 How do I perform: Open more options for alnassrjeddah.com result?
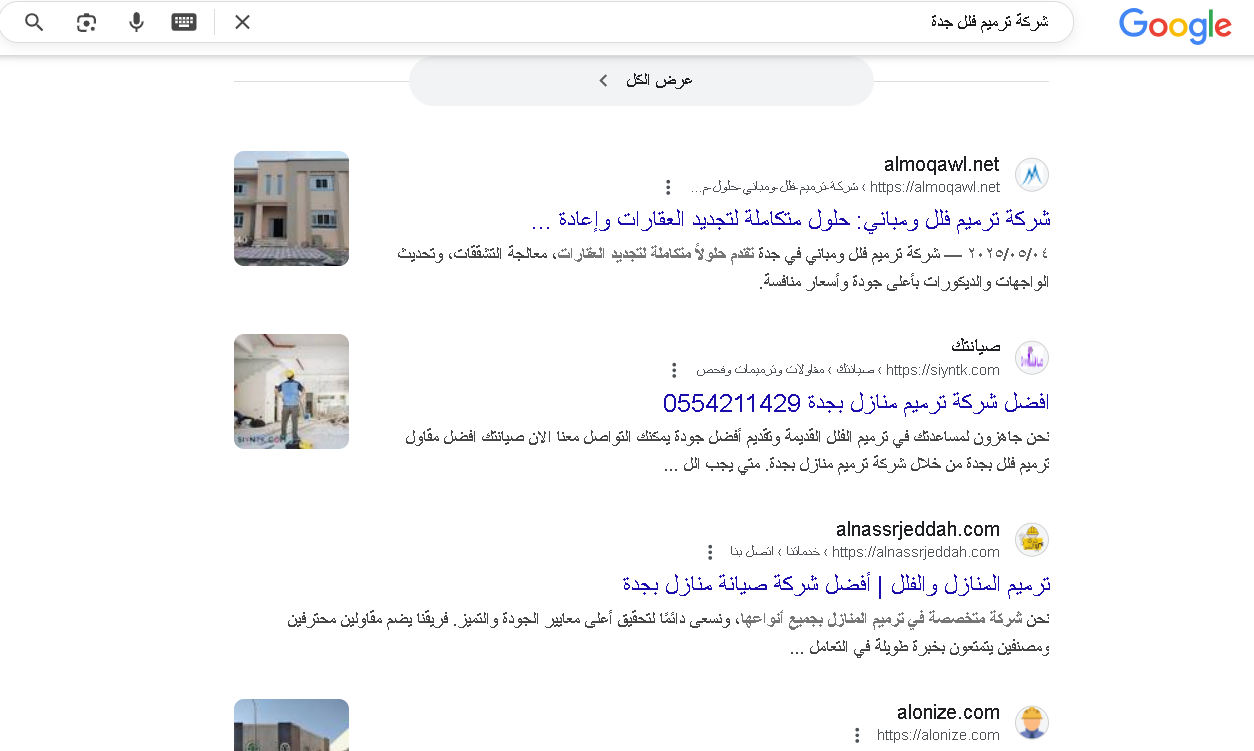pos(710,552)
